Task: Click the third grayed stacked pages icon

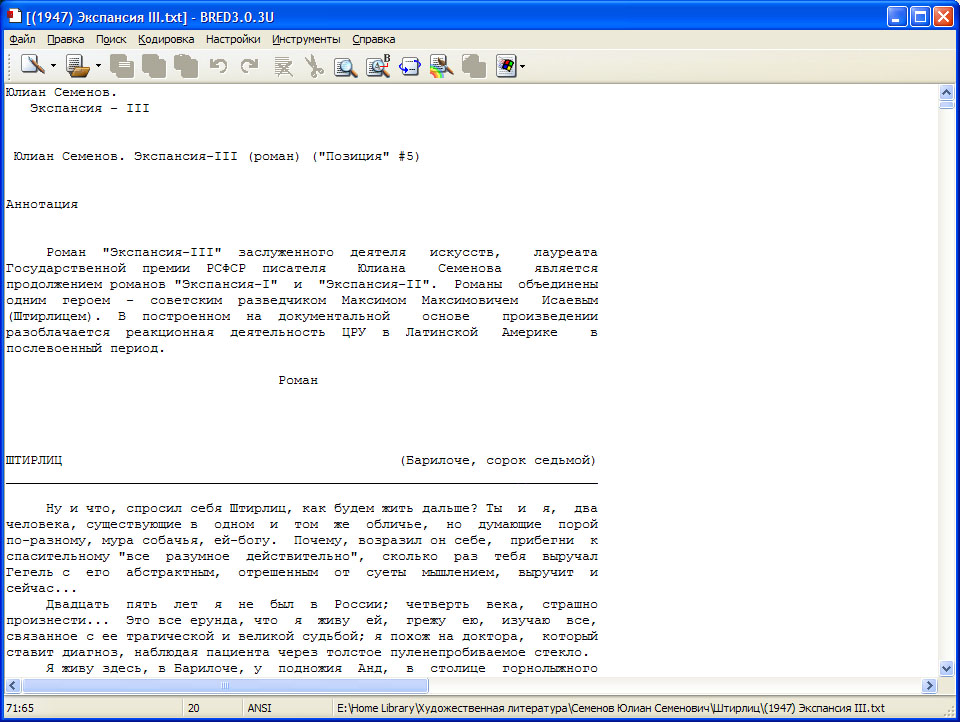Action: coord(186,66)
